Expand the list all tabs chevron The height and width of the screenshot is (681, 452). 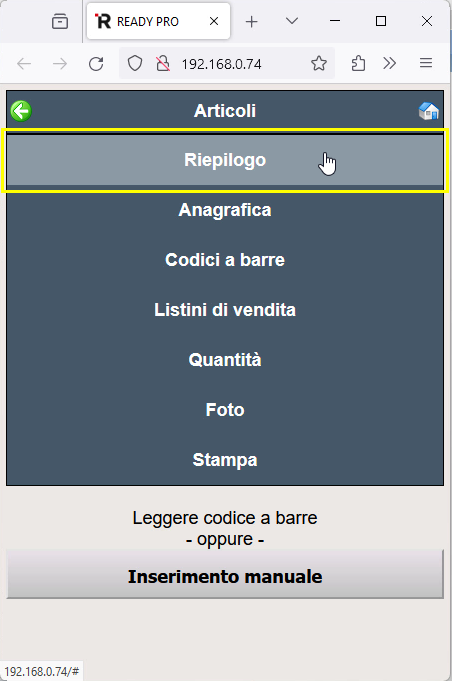[292, 21]
